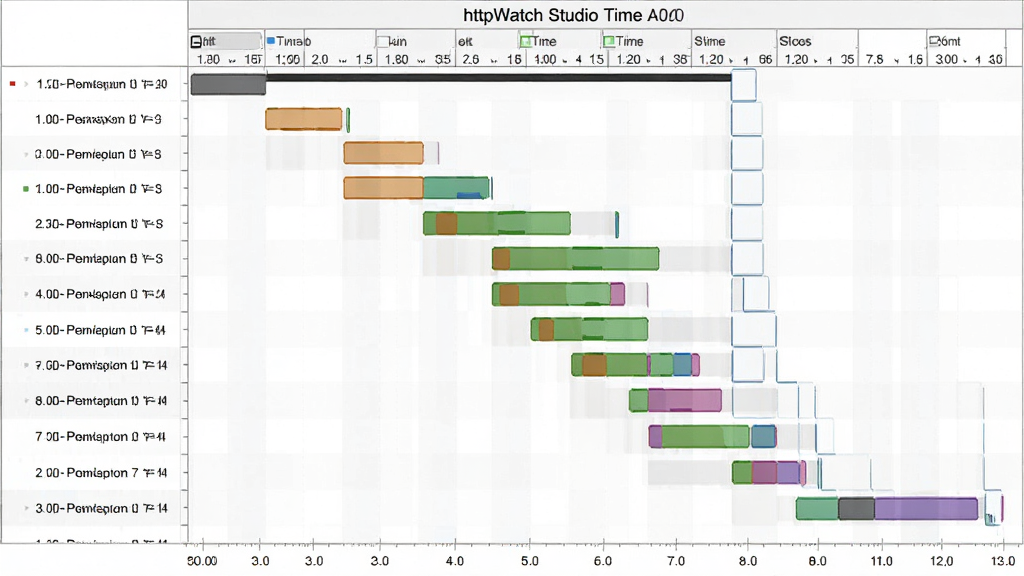This screenshot has height=576, width=1024.
Task: Click the blue square icon beside 'Timab' header
Action: (270, 41)
